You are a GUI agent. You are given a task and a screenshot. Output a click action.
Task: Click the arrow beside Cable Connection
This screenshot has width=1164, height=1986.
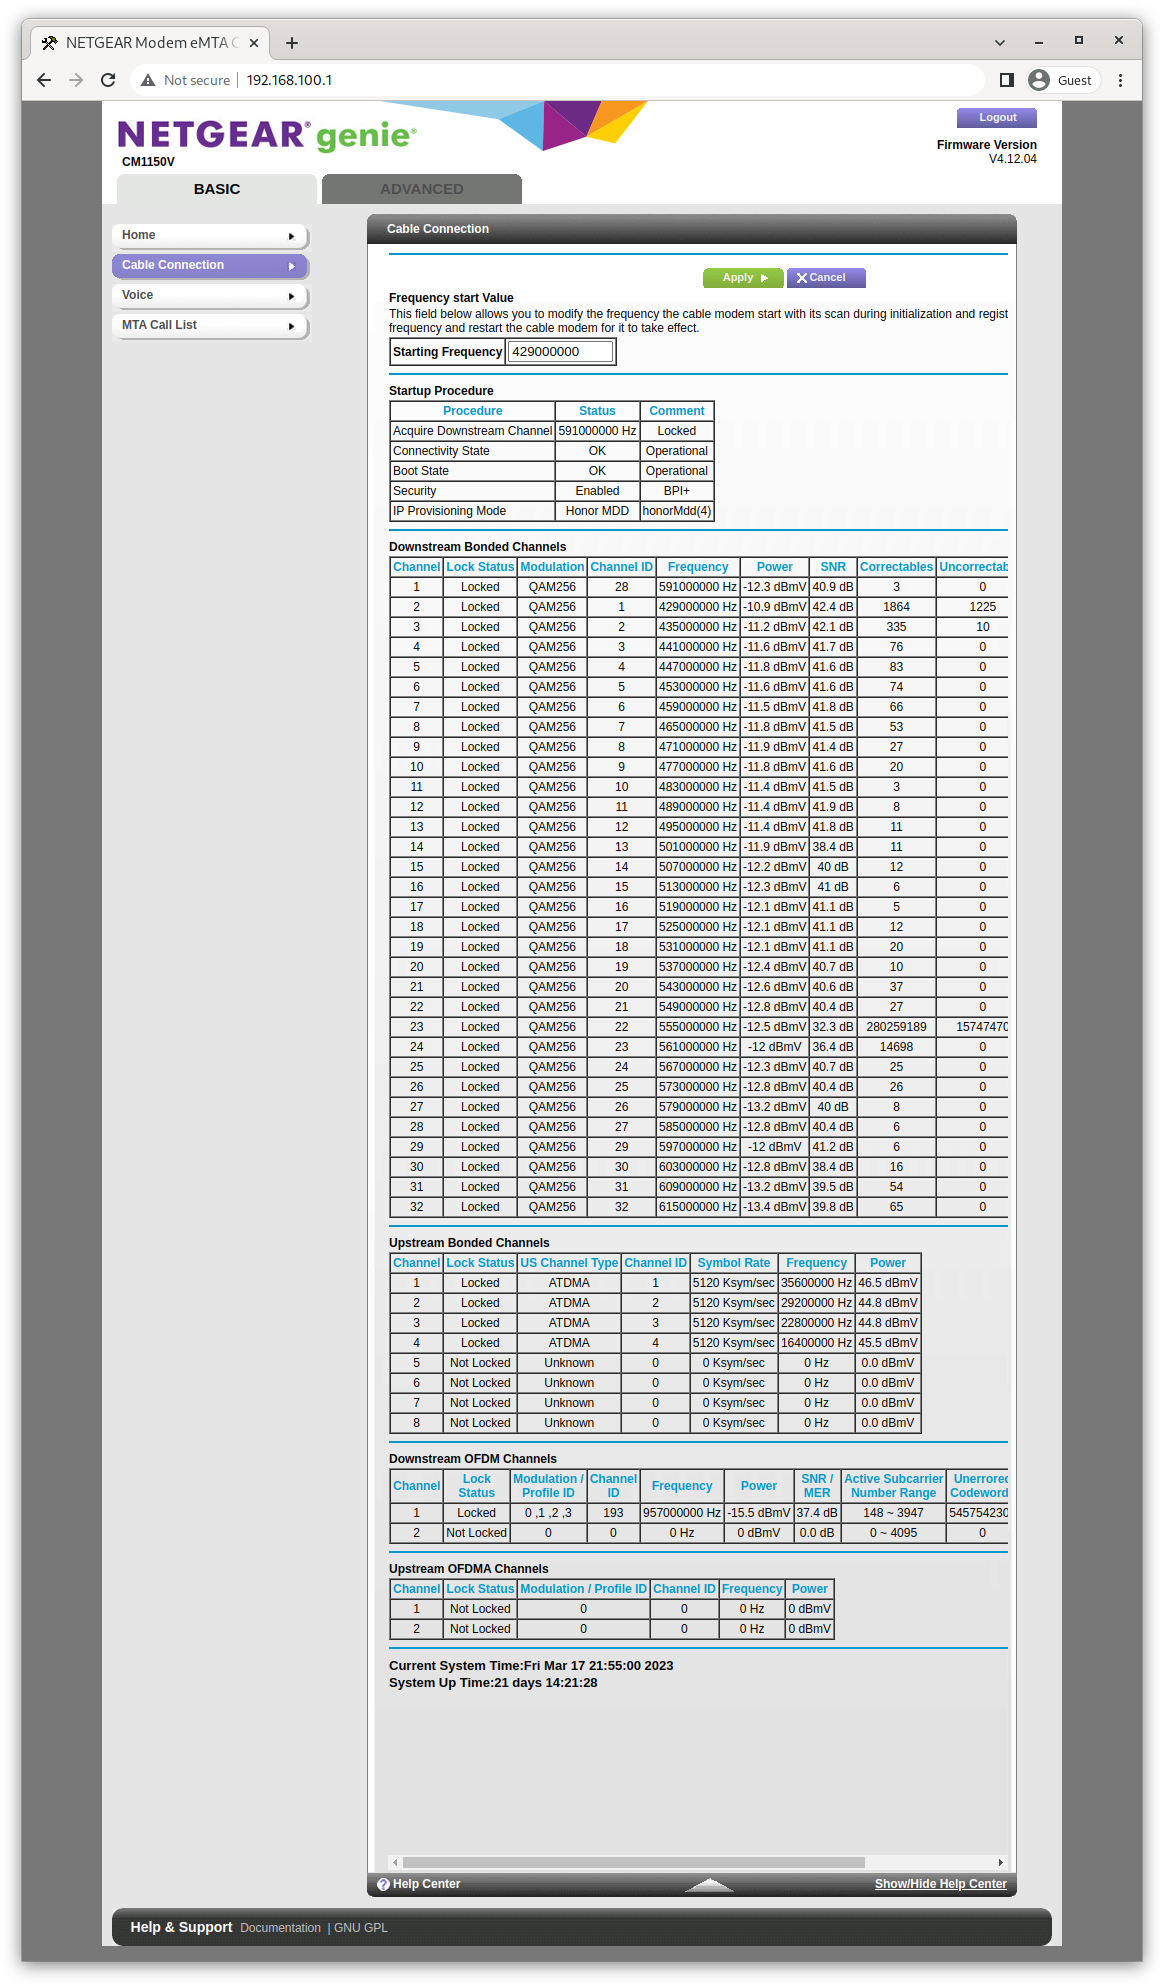291,266
